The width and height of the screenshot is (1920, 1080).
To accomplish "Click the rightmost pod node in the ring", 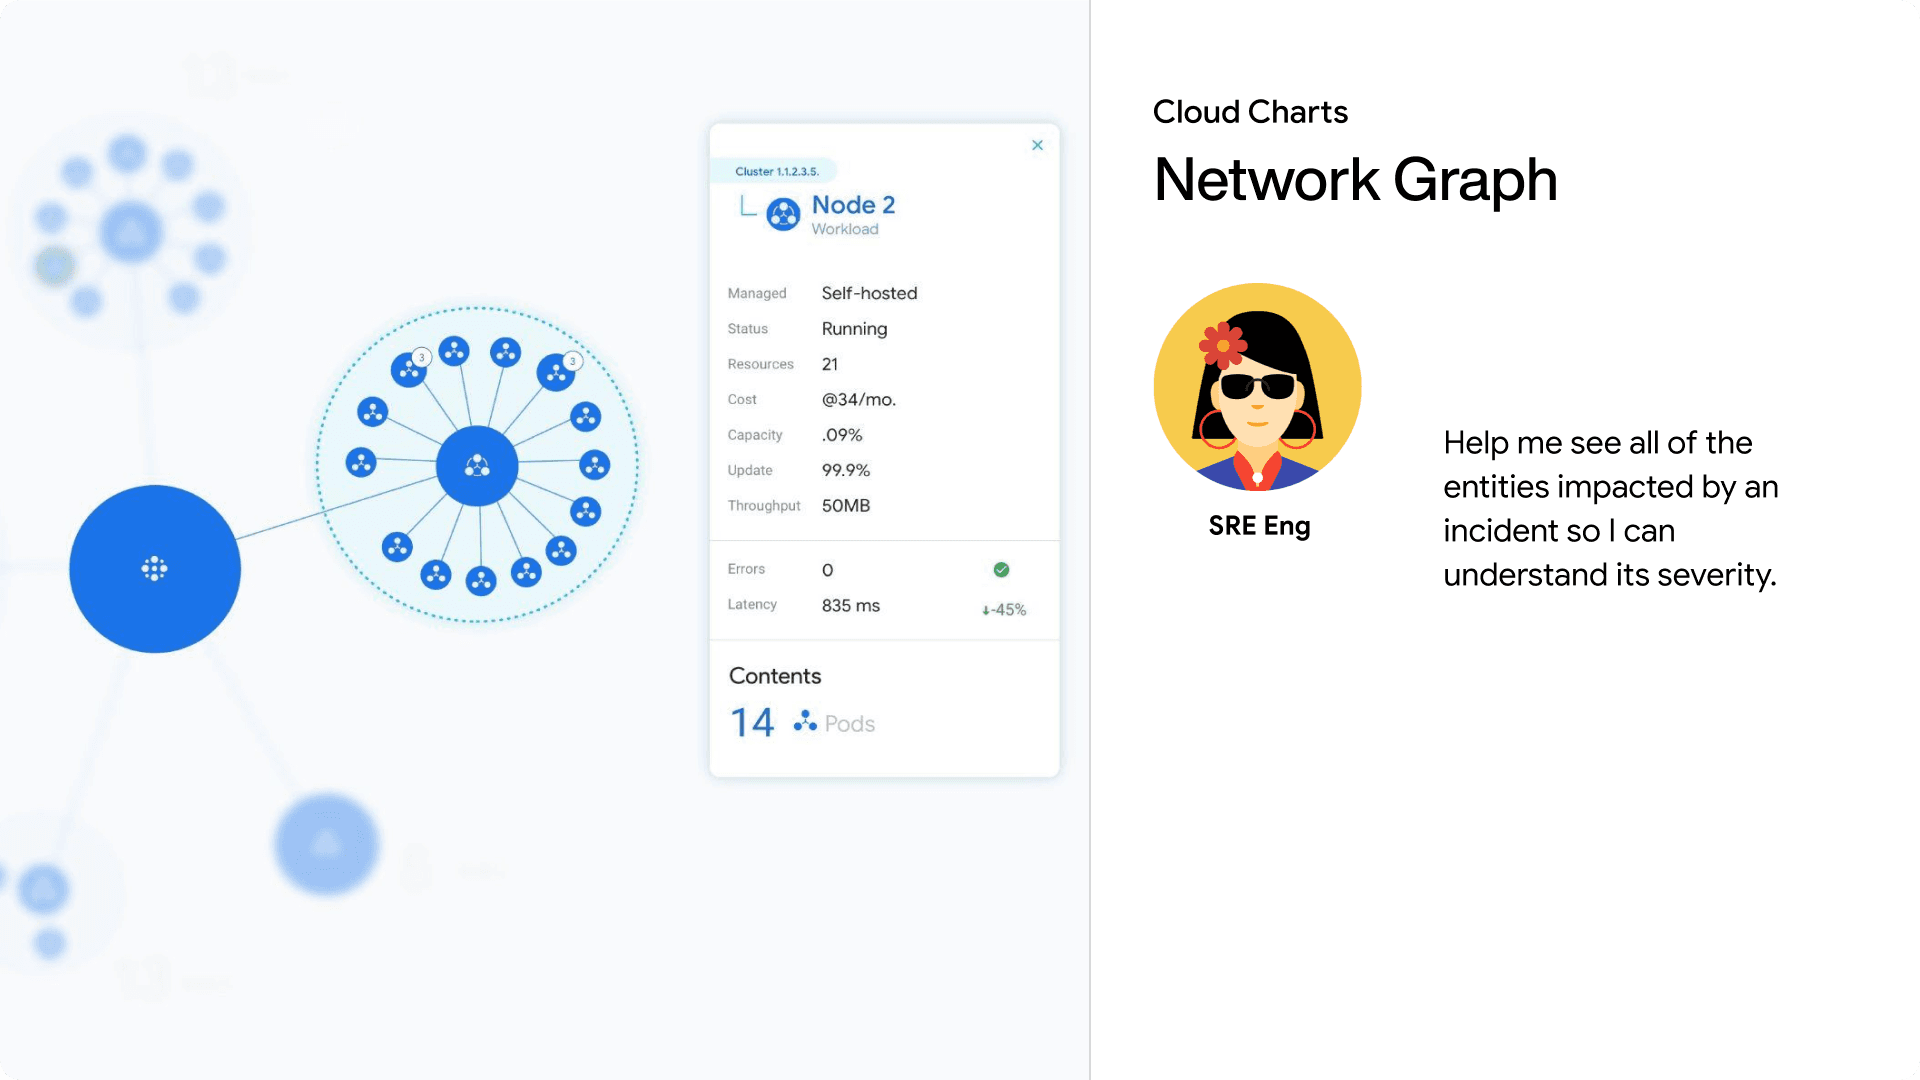I will pyautogui.click(x=595, y=464).
